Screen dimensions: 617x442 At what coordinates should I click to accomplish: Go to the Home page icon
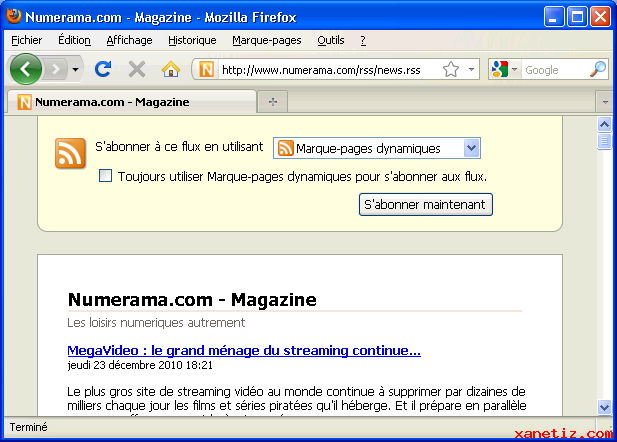tap(171, 70)
